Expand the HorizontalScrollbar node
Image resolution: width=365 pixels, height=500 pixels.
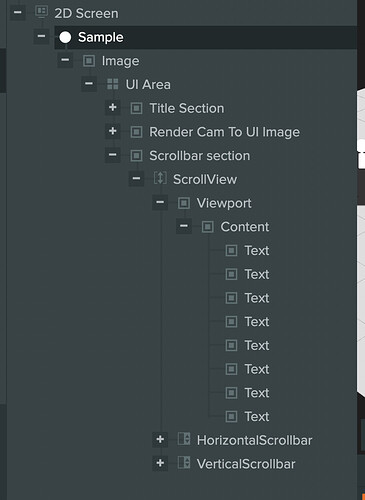[x=160, y=440]
